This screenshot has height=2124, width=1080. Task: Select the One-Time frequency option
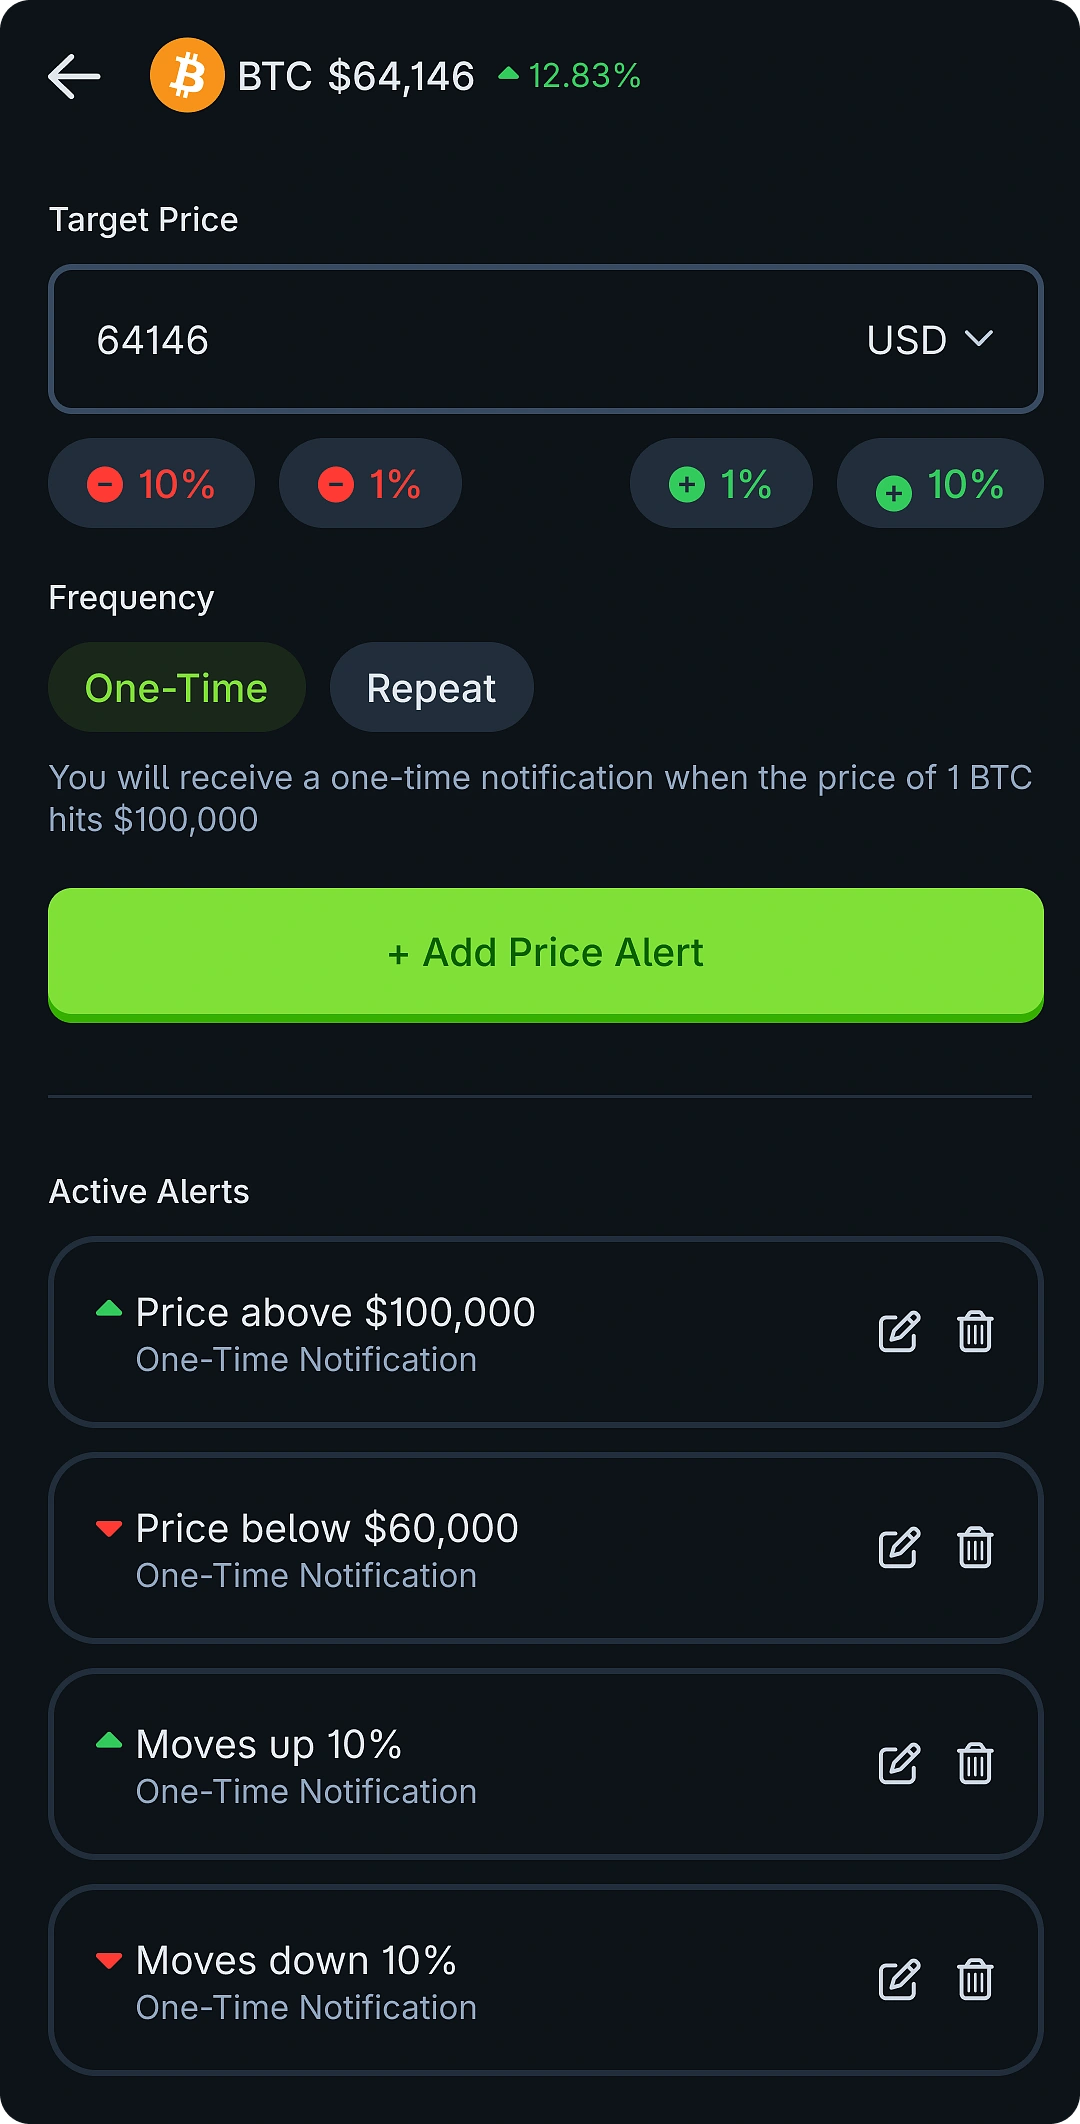coord(176,687)
